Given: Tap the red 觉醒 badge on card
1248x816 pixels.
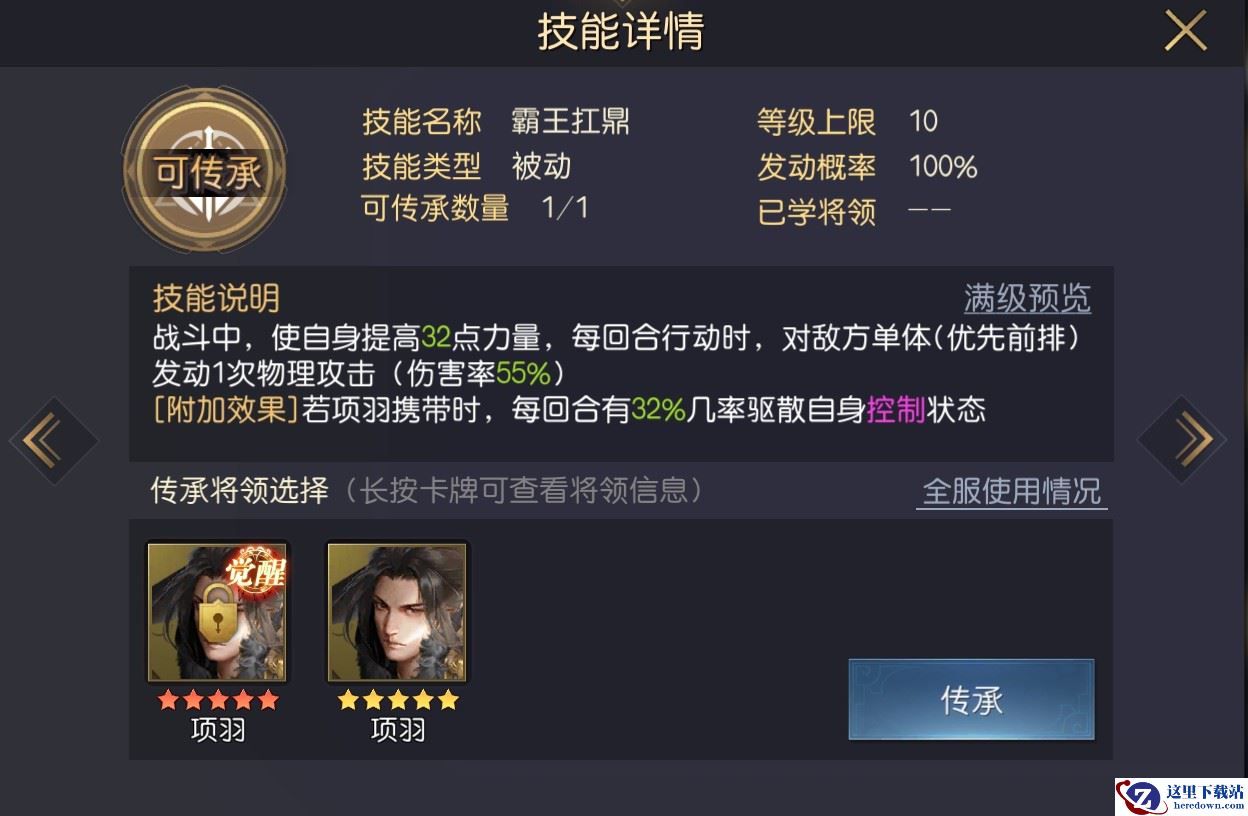Looking at the screenshot, I should tap(257, 571).
